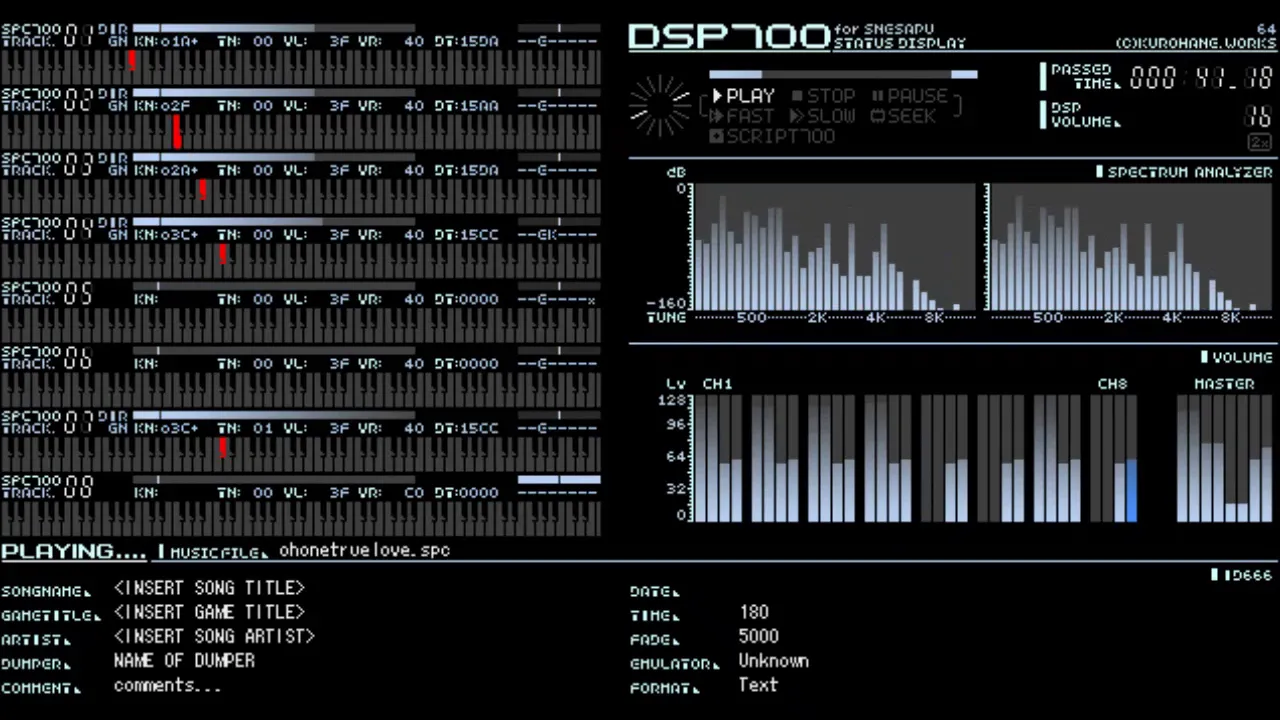Click the SPC700 TRACK 01 label
Screen dimensions: 1280x720
[x=48, y=36]
